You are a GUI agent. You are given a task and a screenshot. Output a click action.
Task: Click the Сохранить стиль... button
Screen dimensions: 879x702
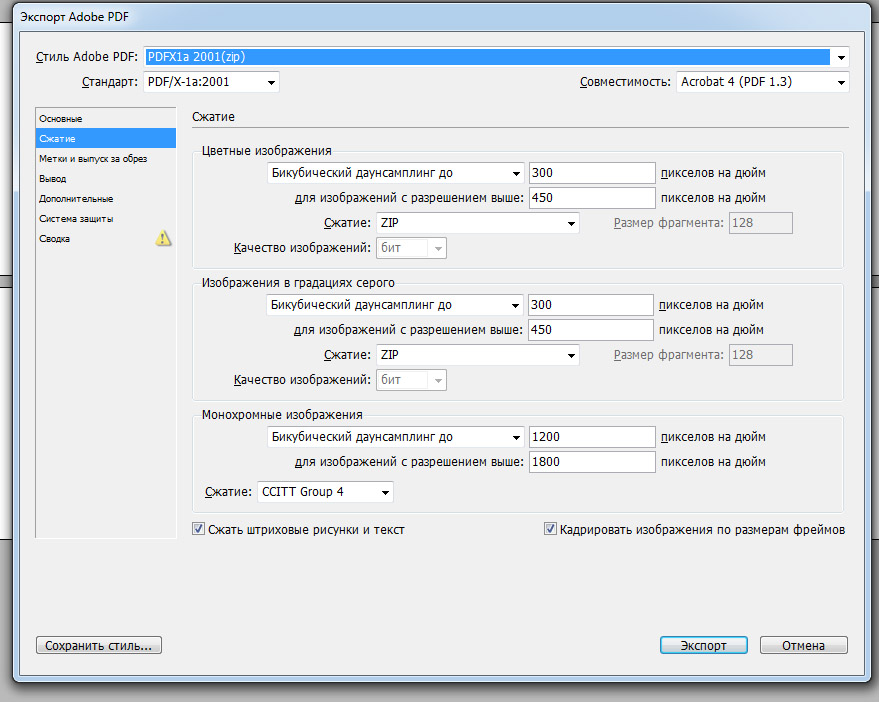pos(99,645)
